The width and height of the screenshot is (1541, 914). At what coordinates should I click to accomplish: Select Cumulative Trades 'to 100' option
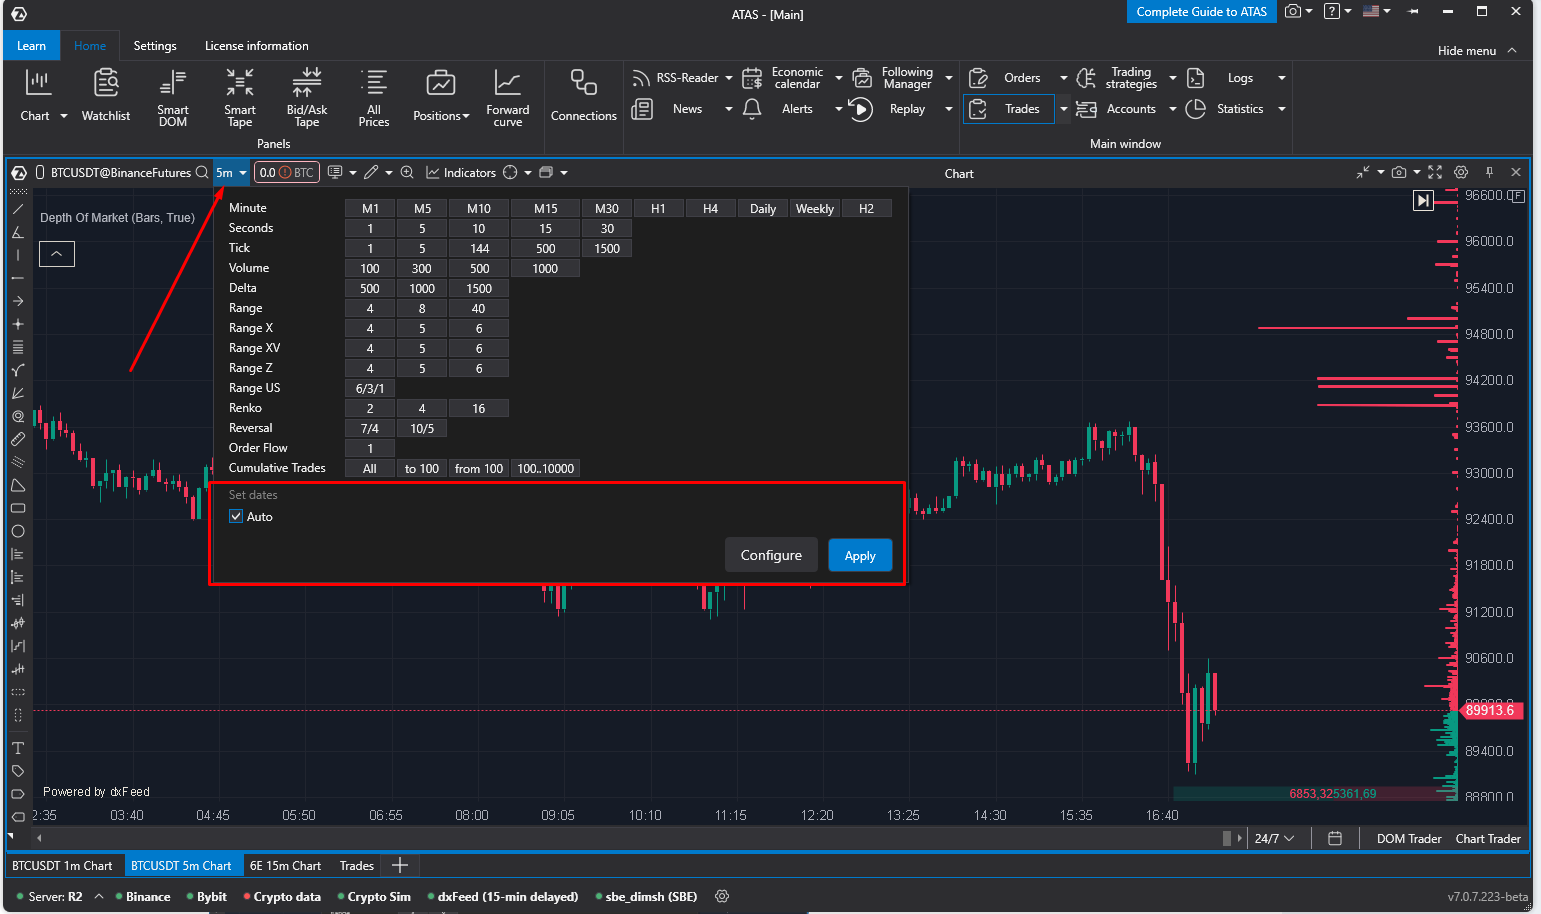[x=421, y=469]
